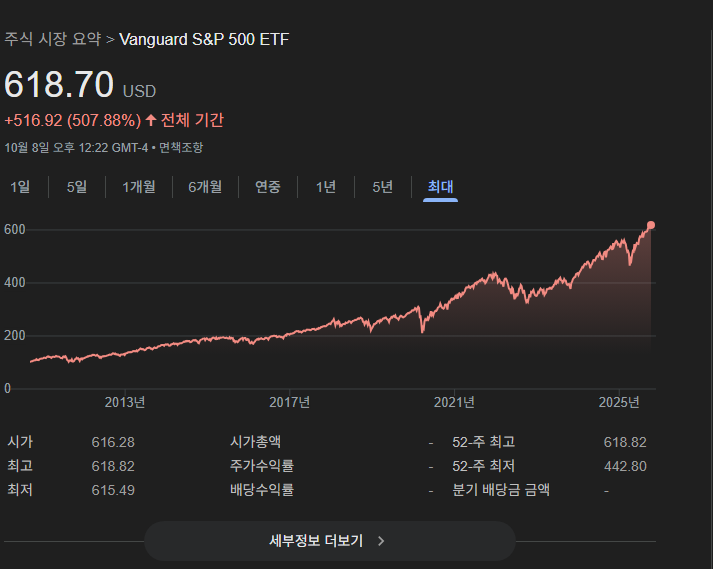
Task: Show the 5년 chart range
Action: coord(382,186)
